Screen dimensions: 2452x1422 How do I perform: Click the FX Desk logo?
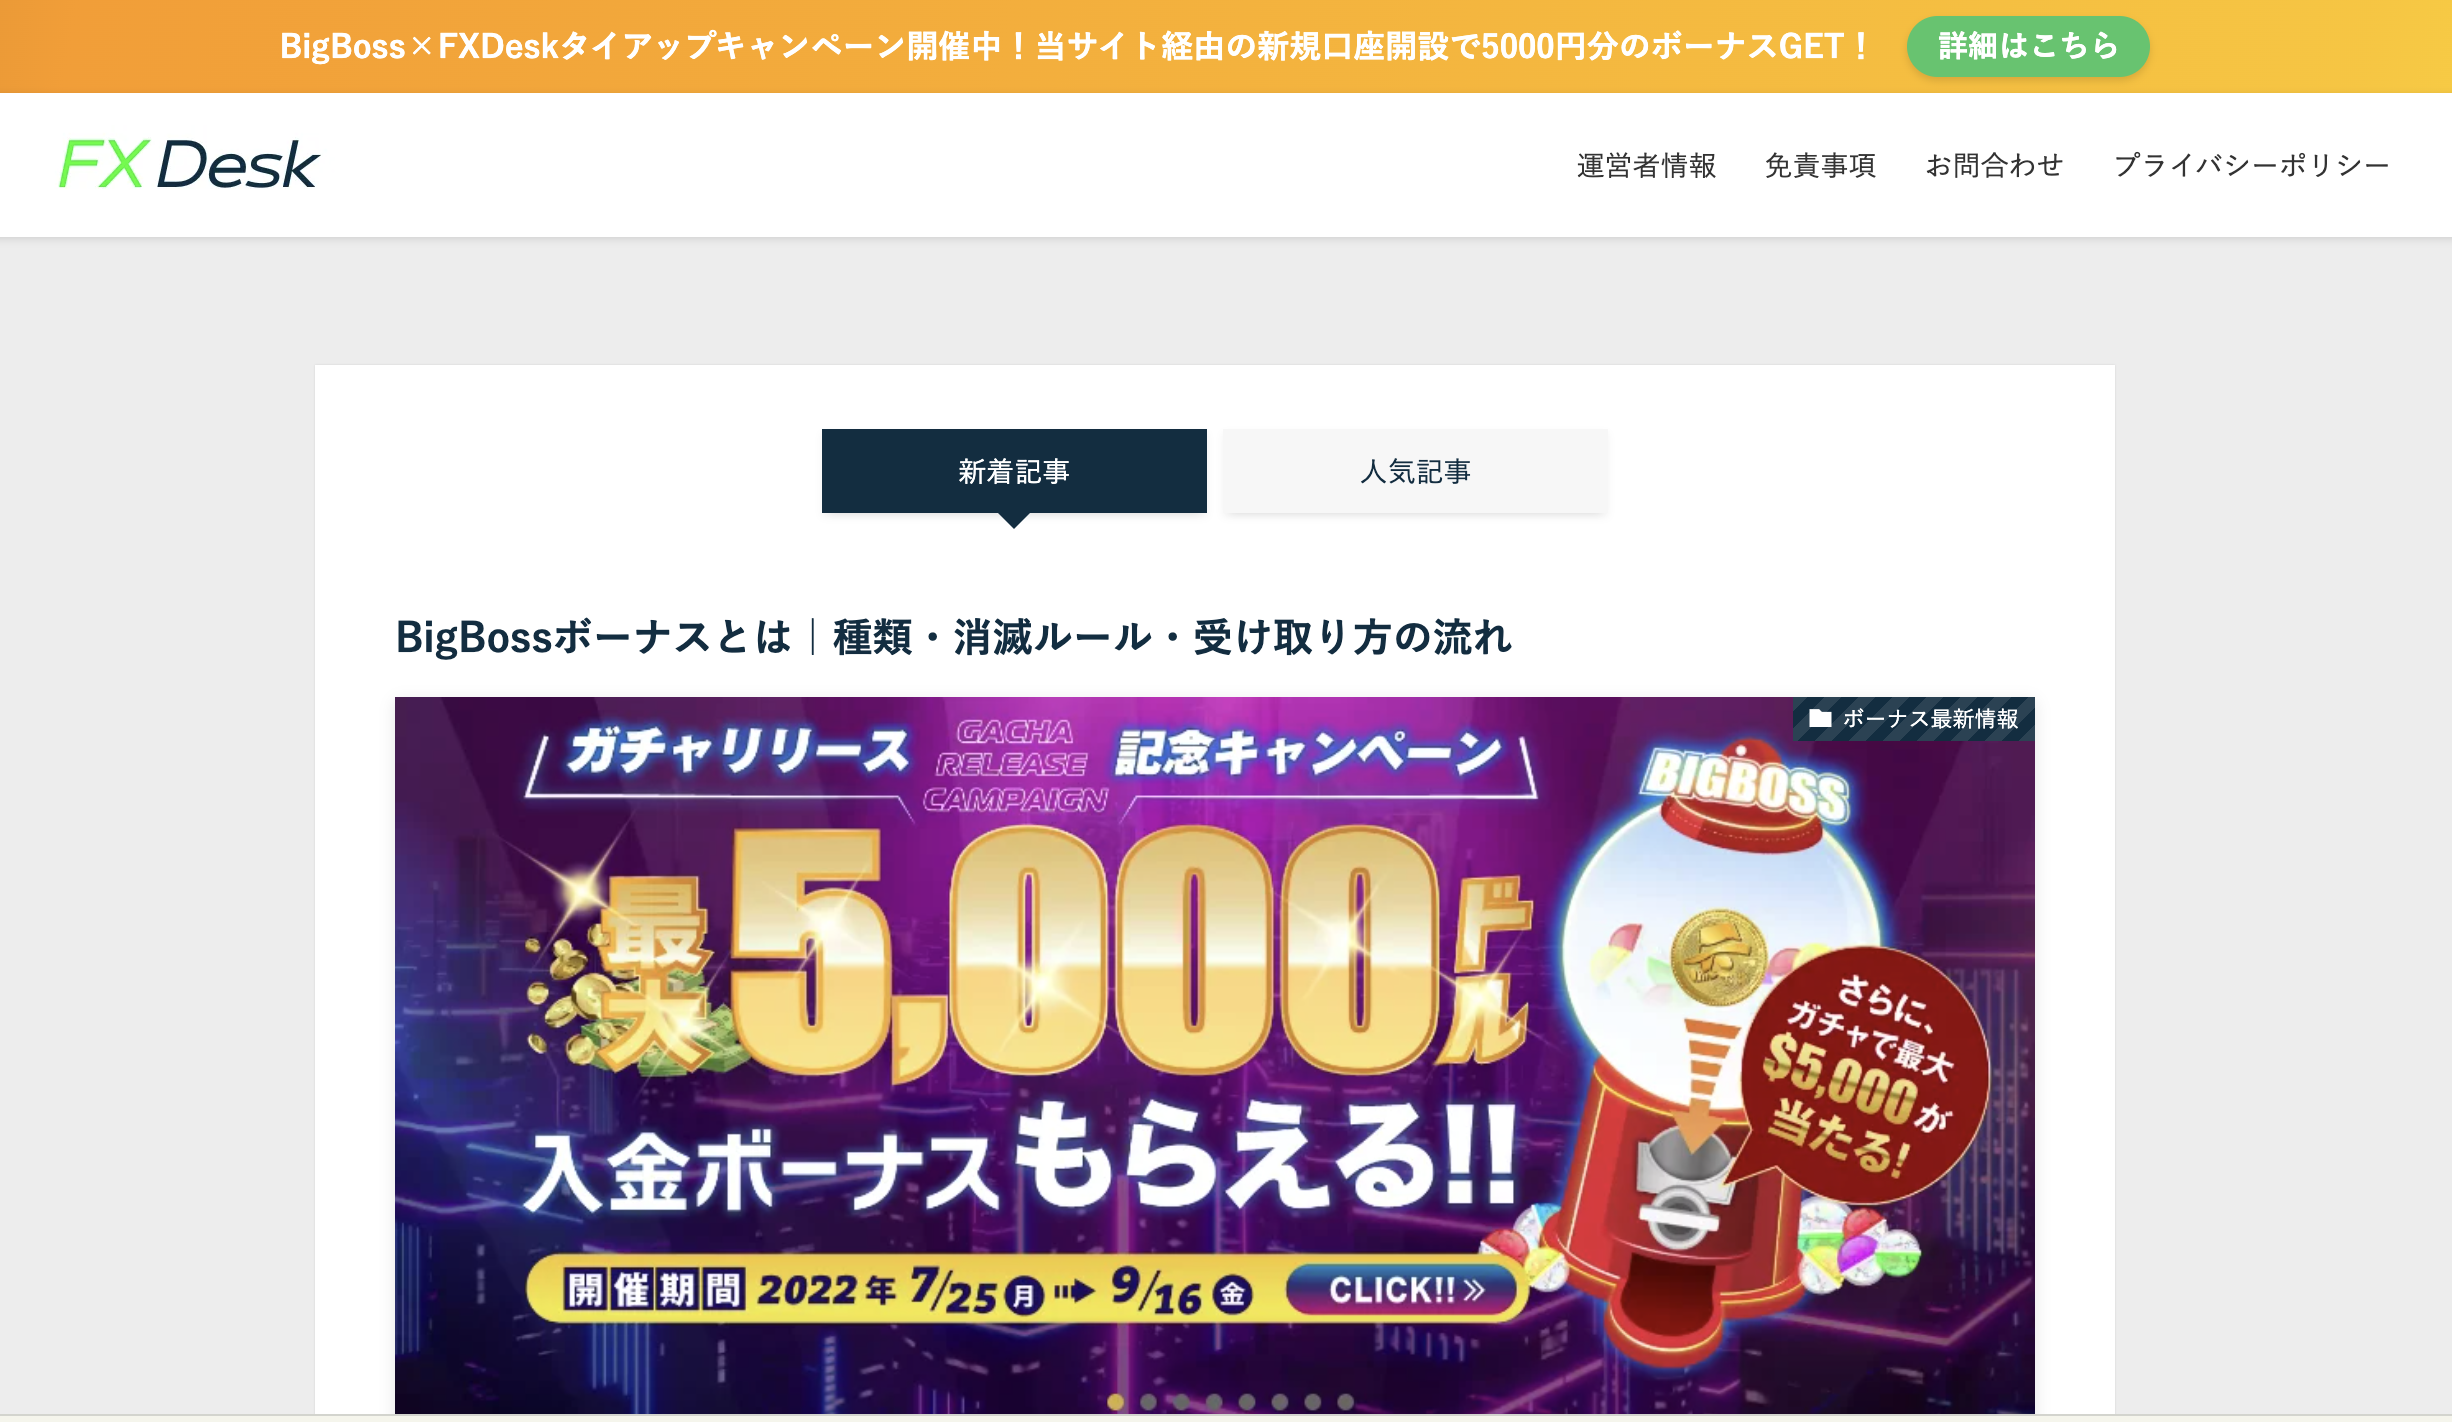click(189, 164)
